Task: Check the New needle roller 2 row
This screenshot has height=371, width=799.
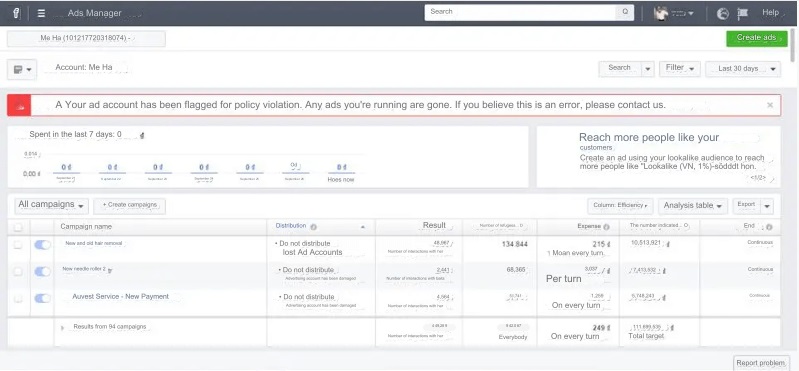Action: [x=18, y=272]
